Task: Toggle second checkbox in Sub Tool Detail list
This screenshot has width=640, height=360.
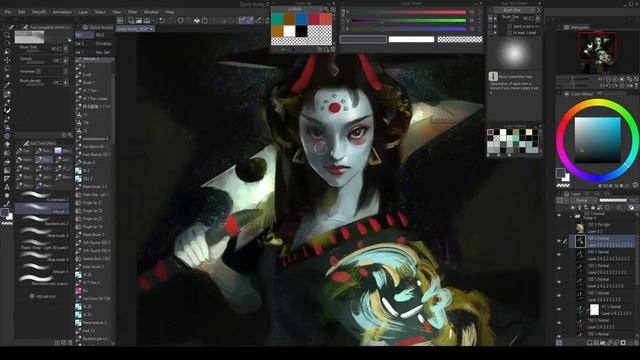Action: pyautogui.click(x=509, y=32)
